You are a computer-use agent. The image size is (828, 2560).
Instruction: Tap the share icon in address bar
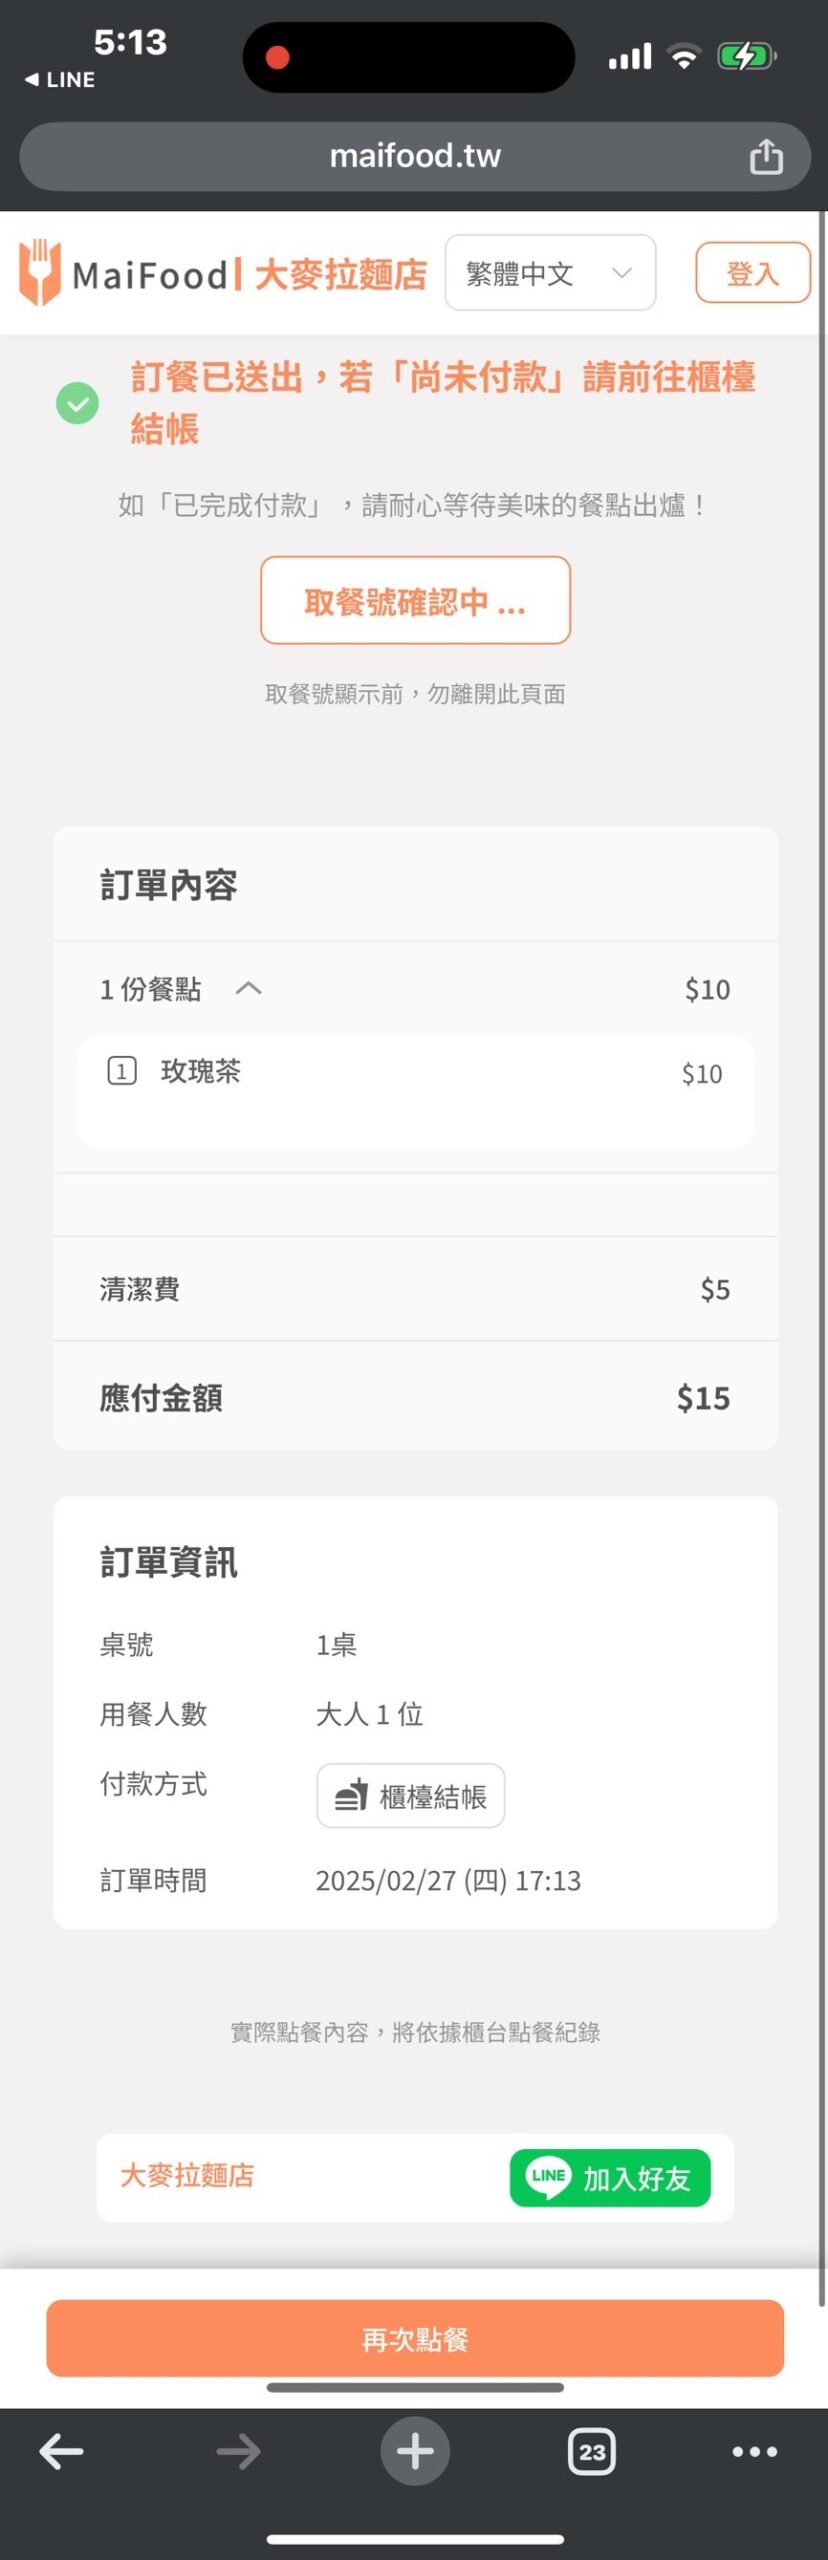[x=766, y=157]
